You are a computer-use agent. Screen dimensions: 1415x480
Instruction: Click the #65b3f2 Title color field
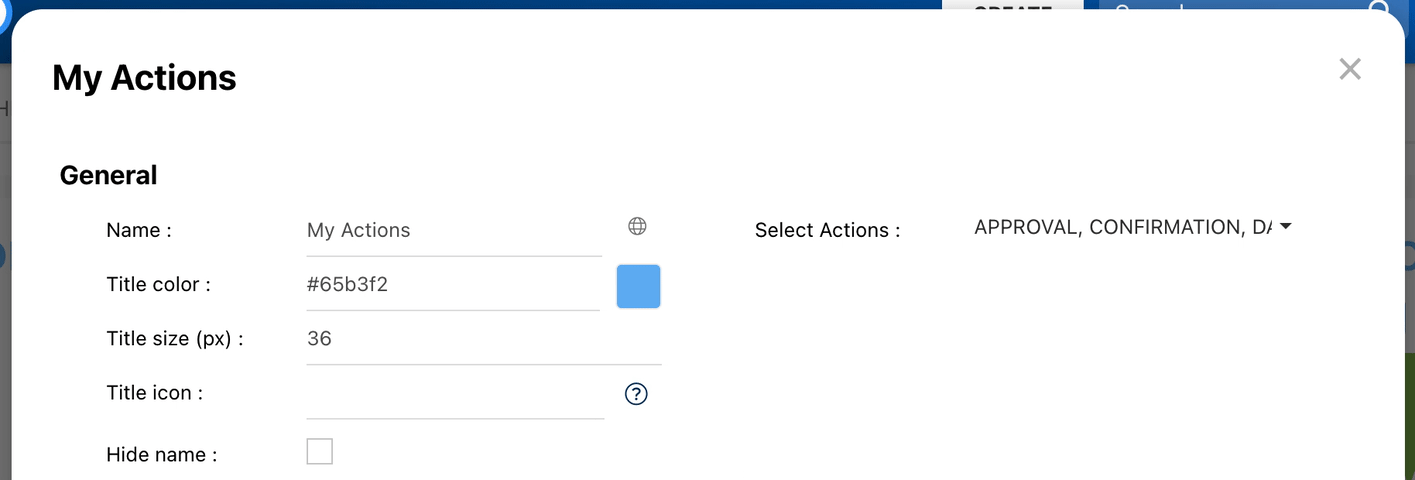(453, 284)
